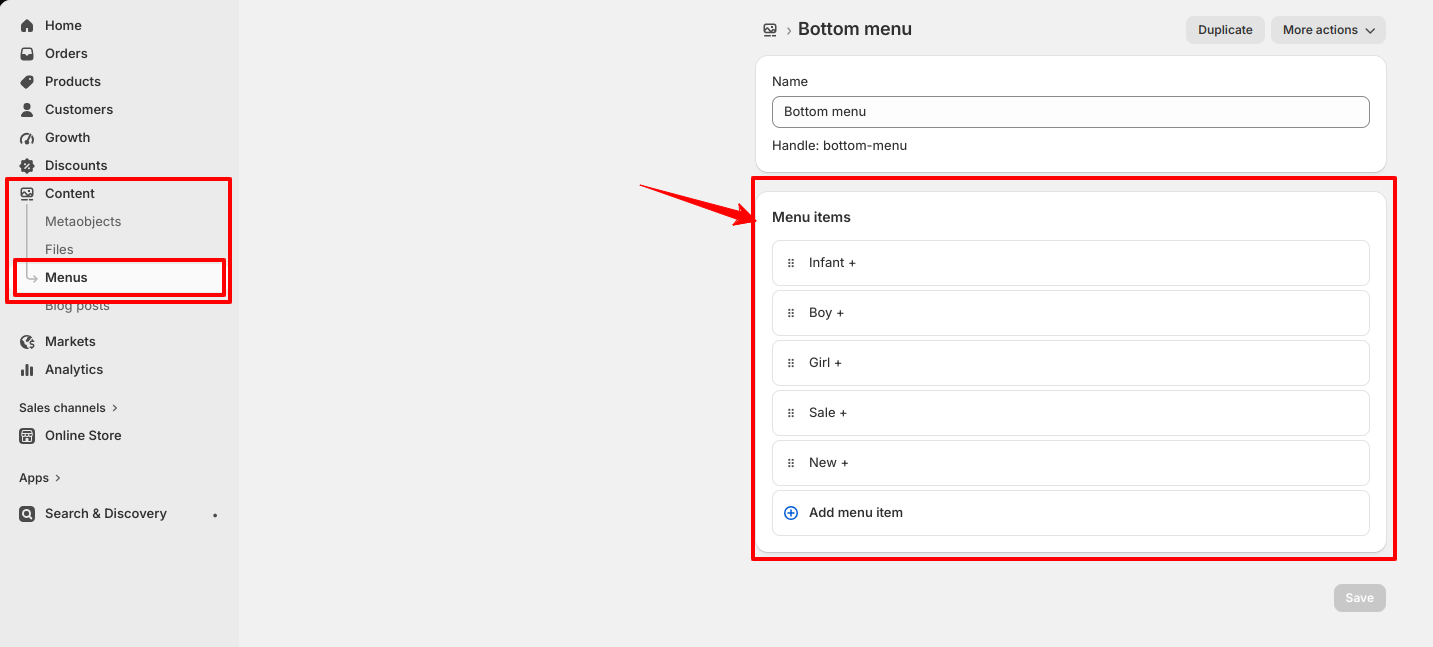Open the Sale + menu item

pos(1070,413)
